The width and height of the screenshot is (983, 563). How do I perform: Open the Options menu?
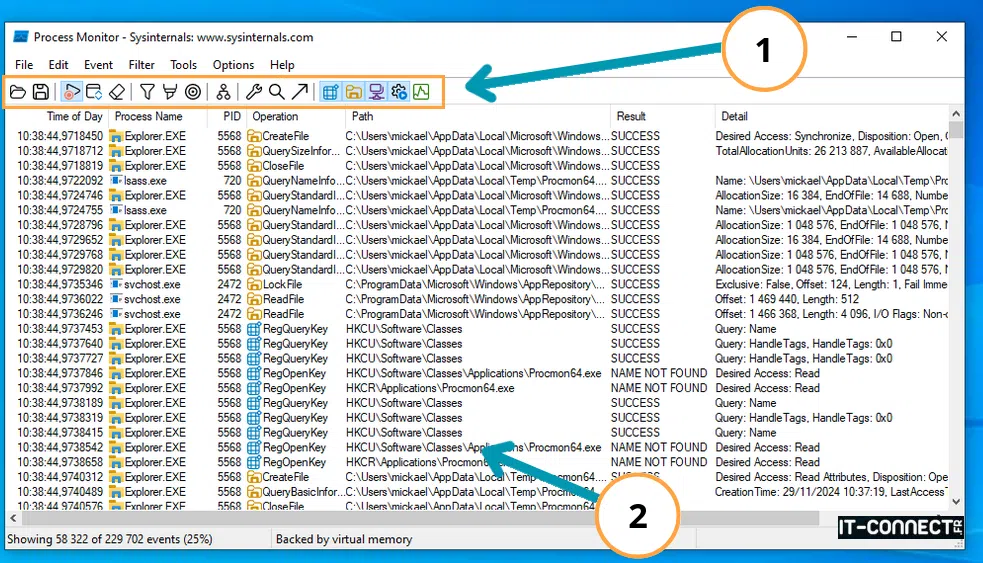tap(233, 65)
